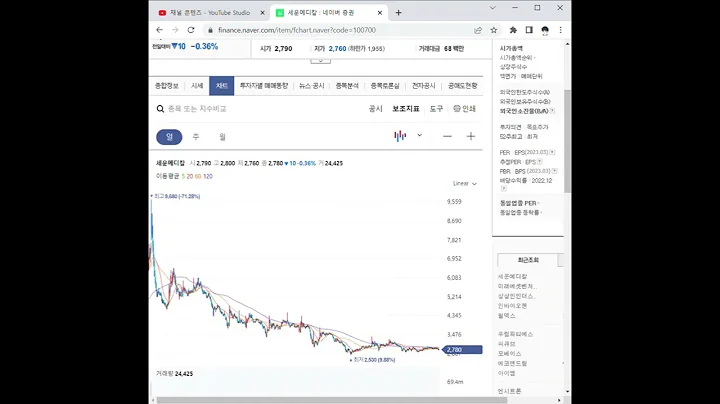Screen dimensions: 720x404
Task: Zoom out the chart with the minus icon
Action: click(x=447, y=136)
